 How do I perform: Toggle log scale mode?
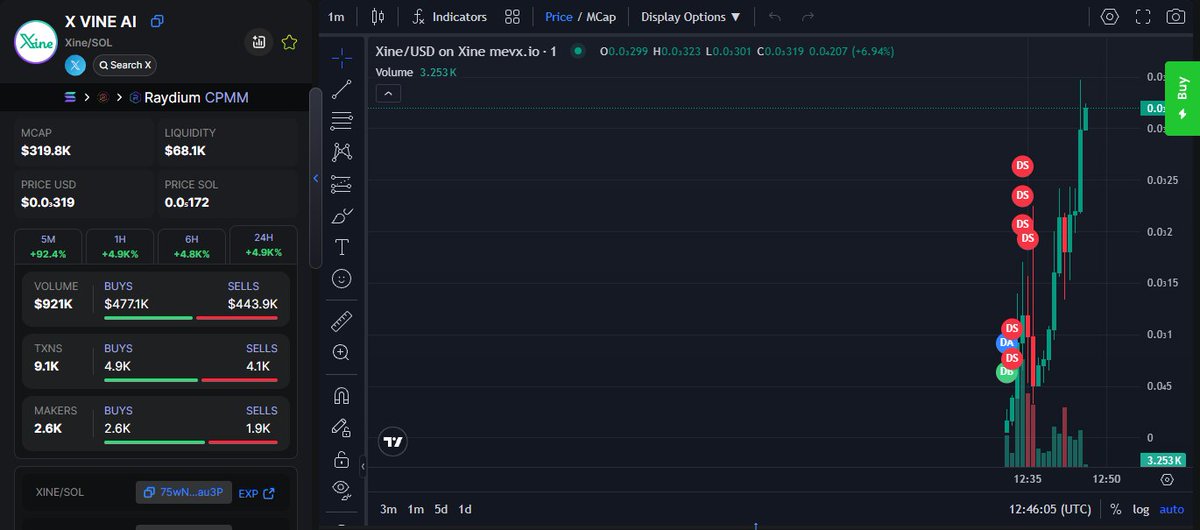click(1140, 509)
